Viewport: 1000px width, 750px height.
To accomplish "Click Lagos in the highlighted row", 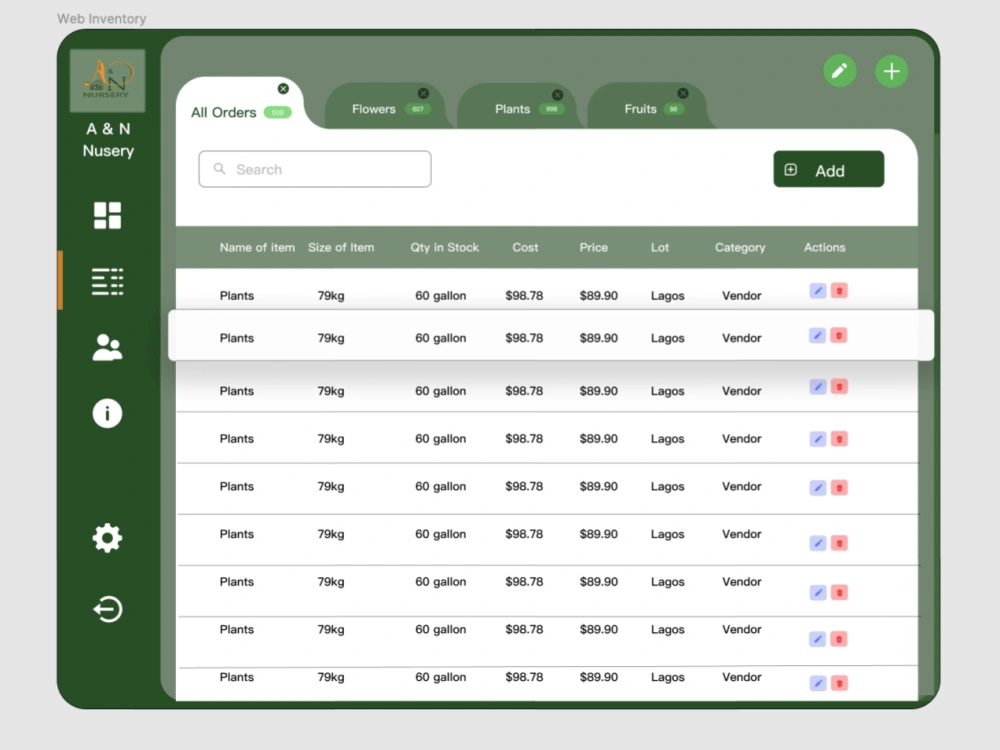I will [x=668, y=338].
